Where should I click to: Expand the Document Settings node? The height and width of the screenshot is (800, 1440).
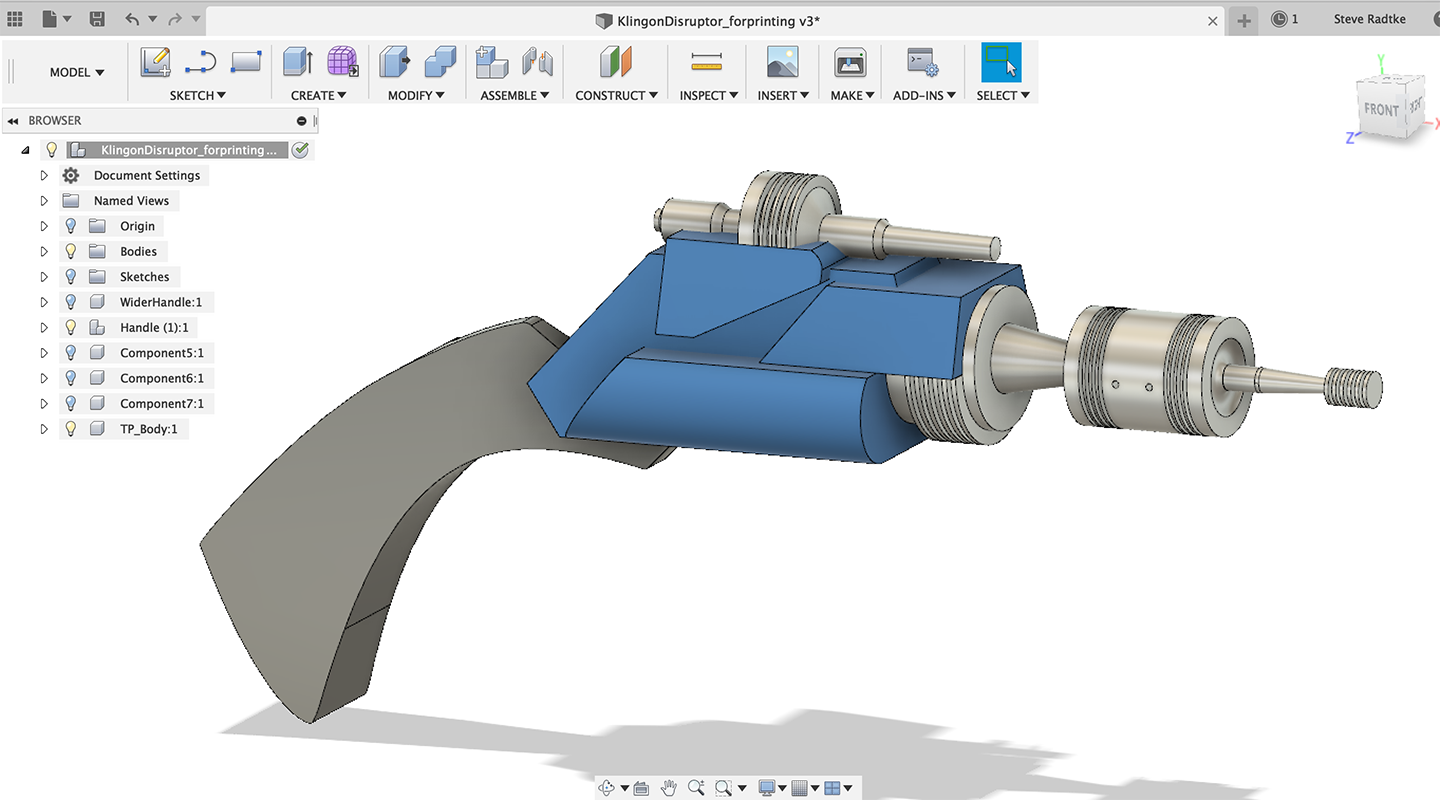click(x=44, y=175)
